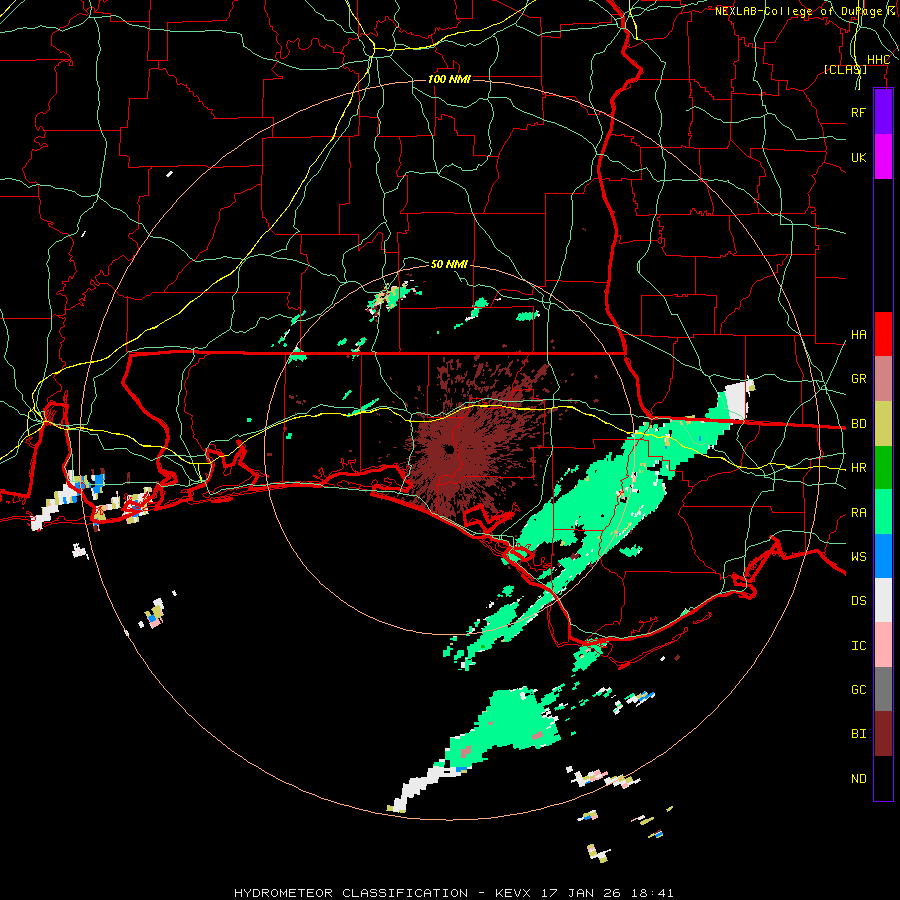The image size is (900, 900).
Task: Click the DS dry snow white swatch
Action: (883, 600)
